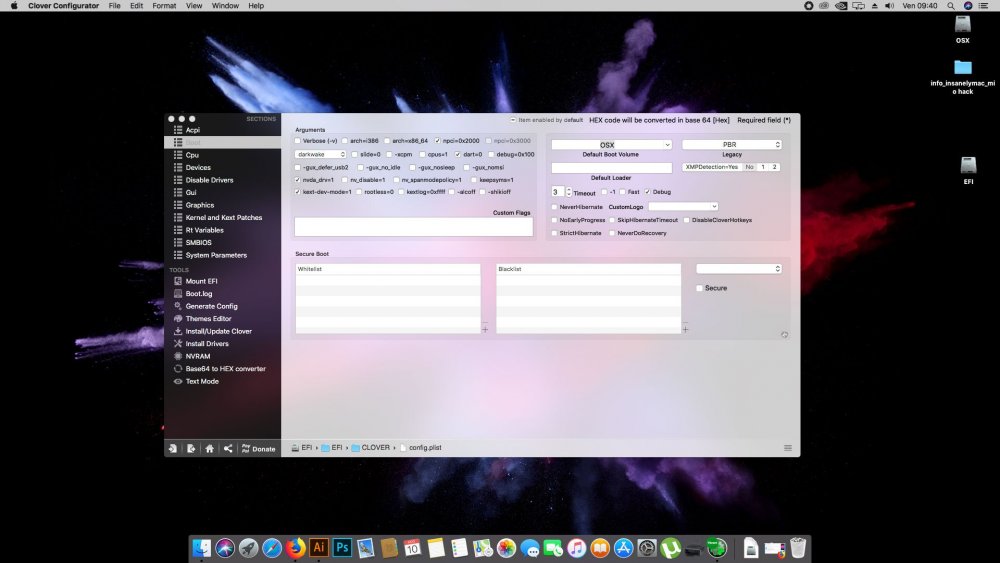
Task: Open Safari from the Dock
Action: click(x=272, y=548)
